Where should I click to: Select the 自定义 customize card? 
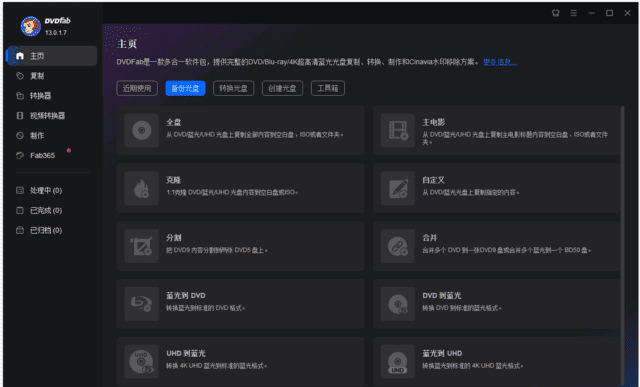coord(496,188)
